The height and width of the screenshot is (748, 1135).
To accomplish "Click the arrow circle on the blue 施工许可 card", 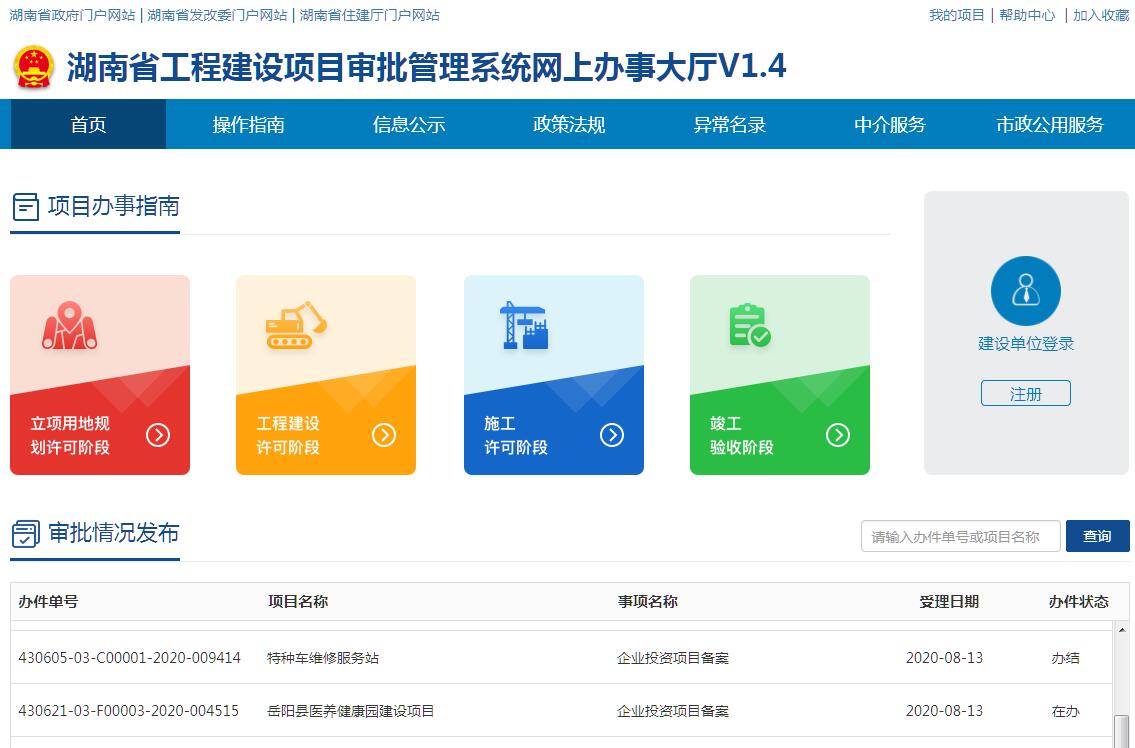I will (x=612, y=435).
